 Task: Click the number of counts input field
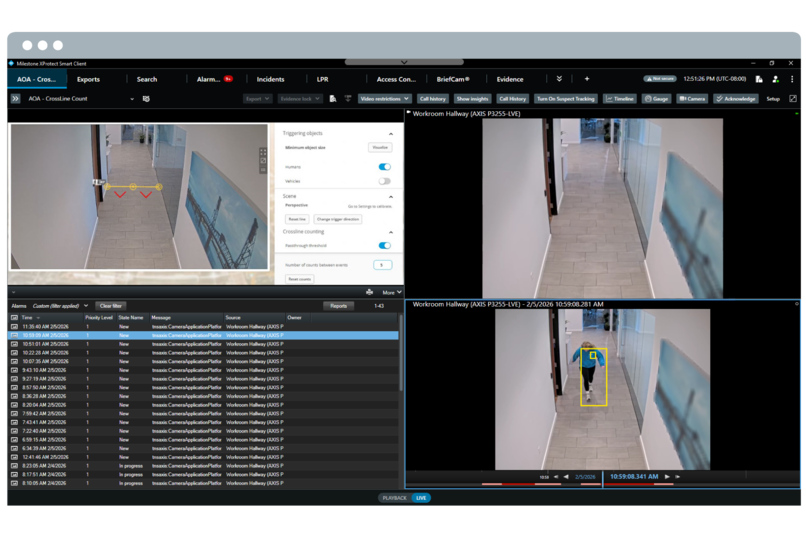pyautogui.click(x=382, y=264)
